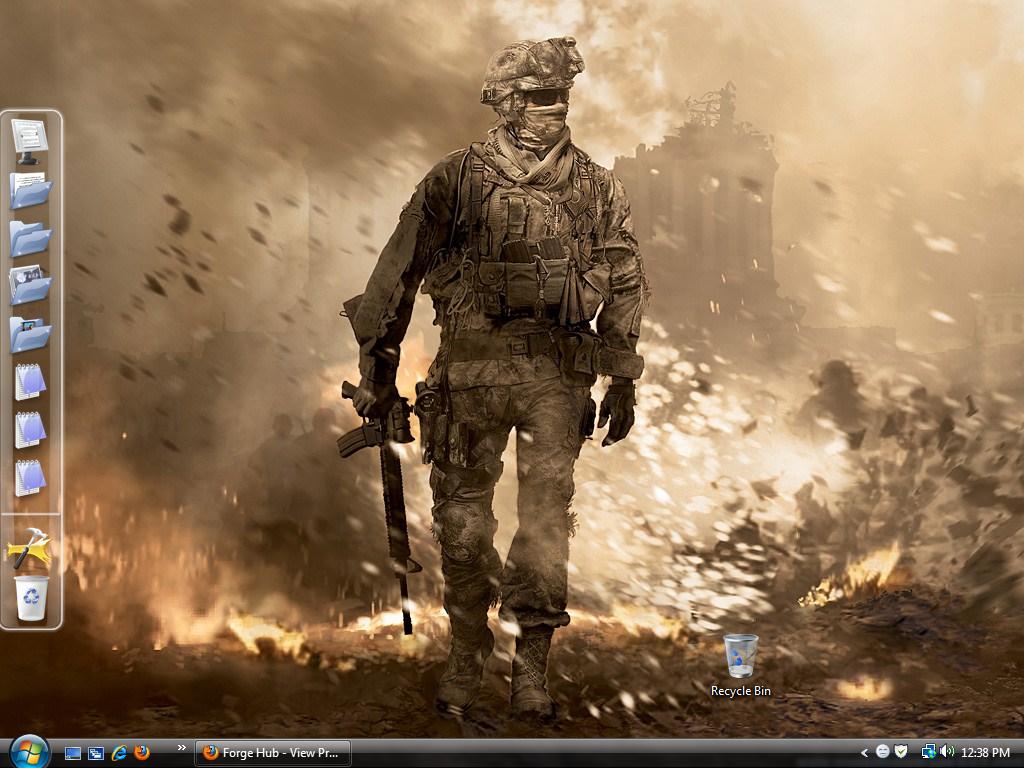Image resolution: width=1024 pixels, height=768 pixels.
Task: Open the Windows Start orb
Action: pos(29,752)
